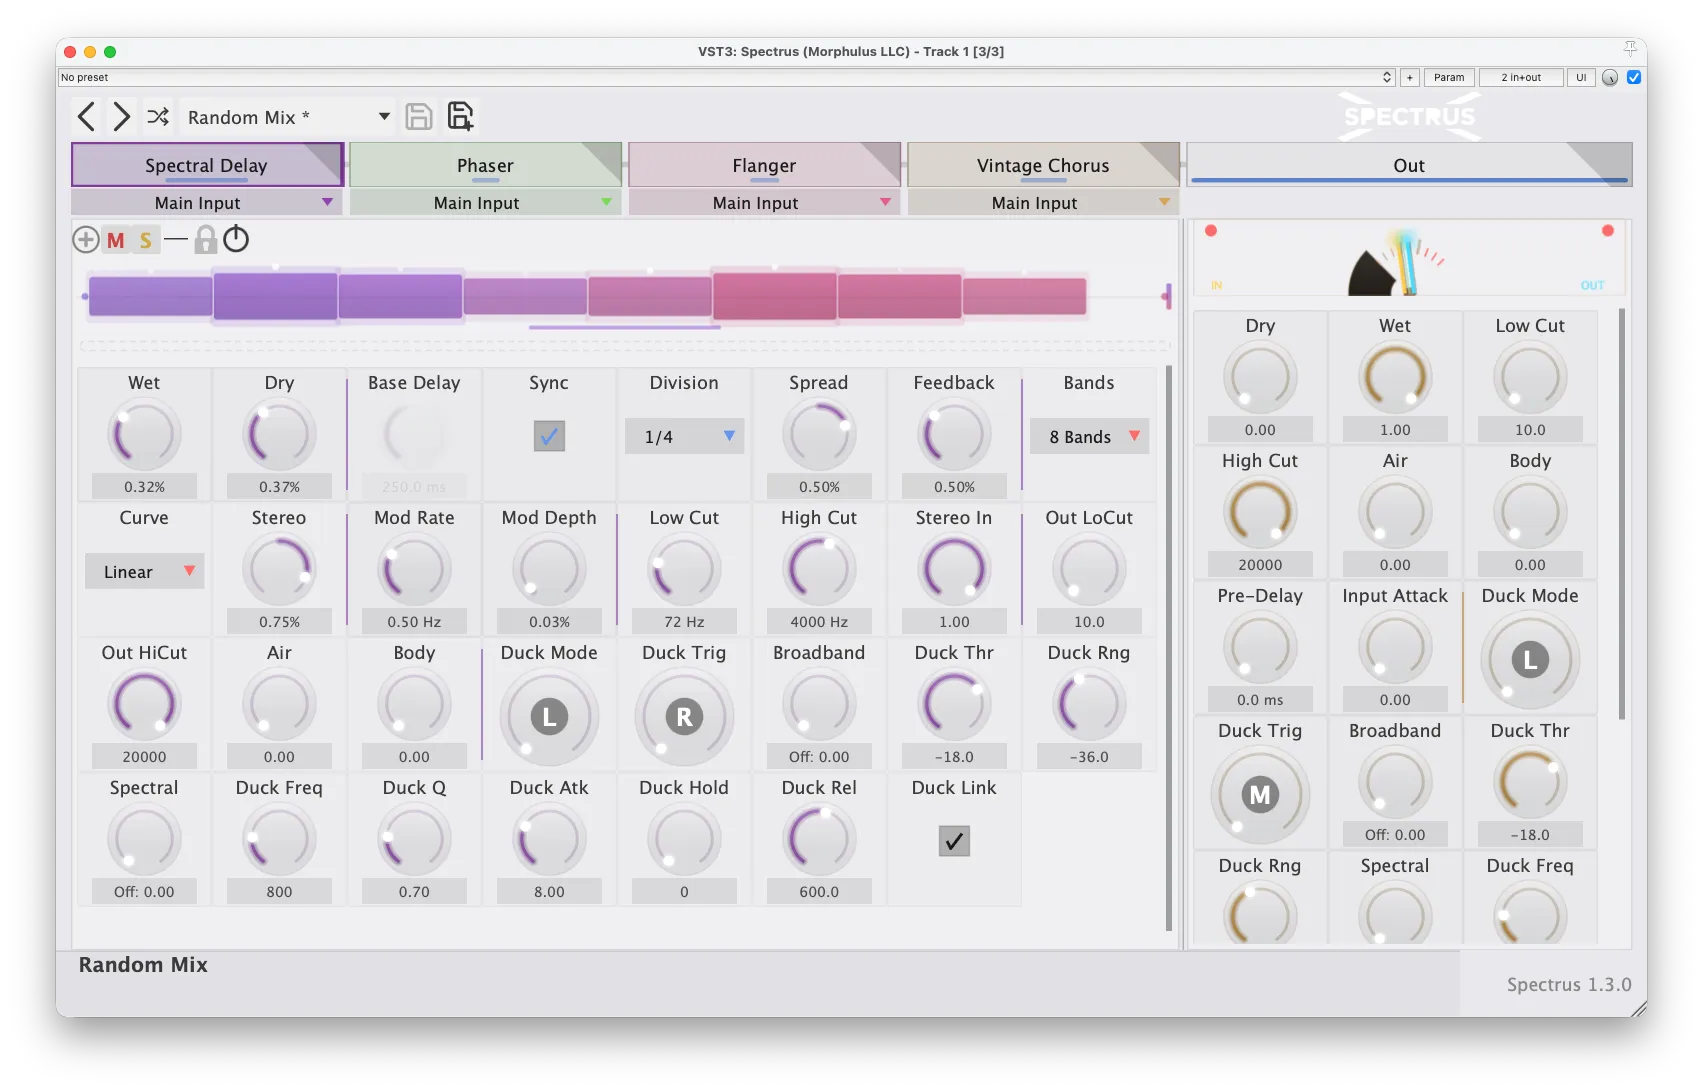This screenshot has height=1091, width=1703.
Task: Open the Division 1/4 dropdown
Action: click(x=685, y=437)
